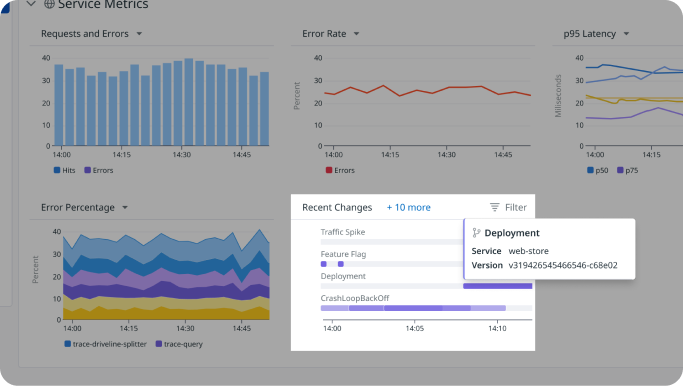This screenshot has width=683, height=386.
Task: Click the Deployment branch icon in tooltip
Action: pyautogui.click(x=476, y=233)
